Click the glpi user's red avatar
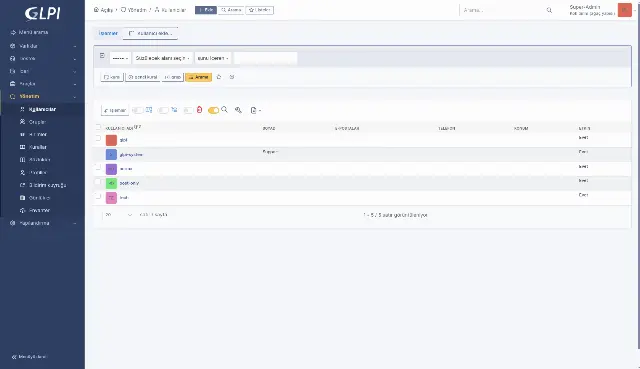The height and width of the screenshot is (369, 640). (x=111, y=140)
